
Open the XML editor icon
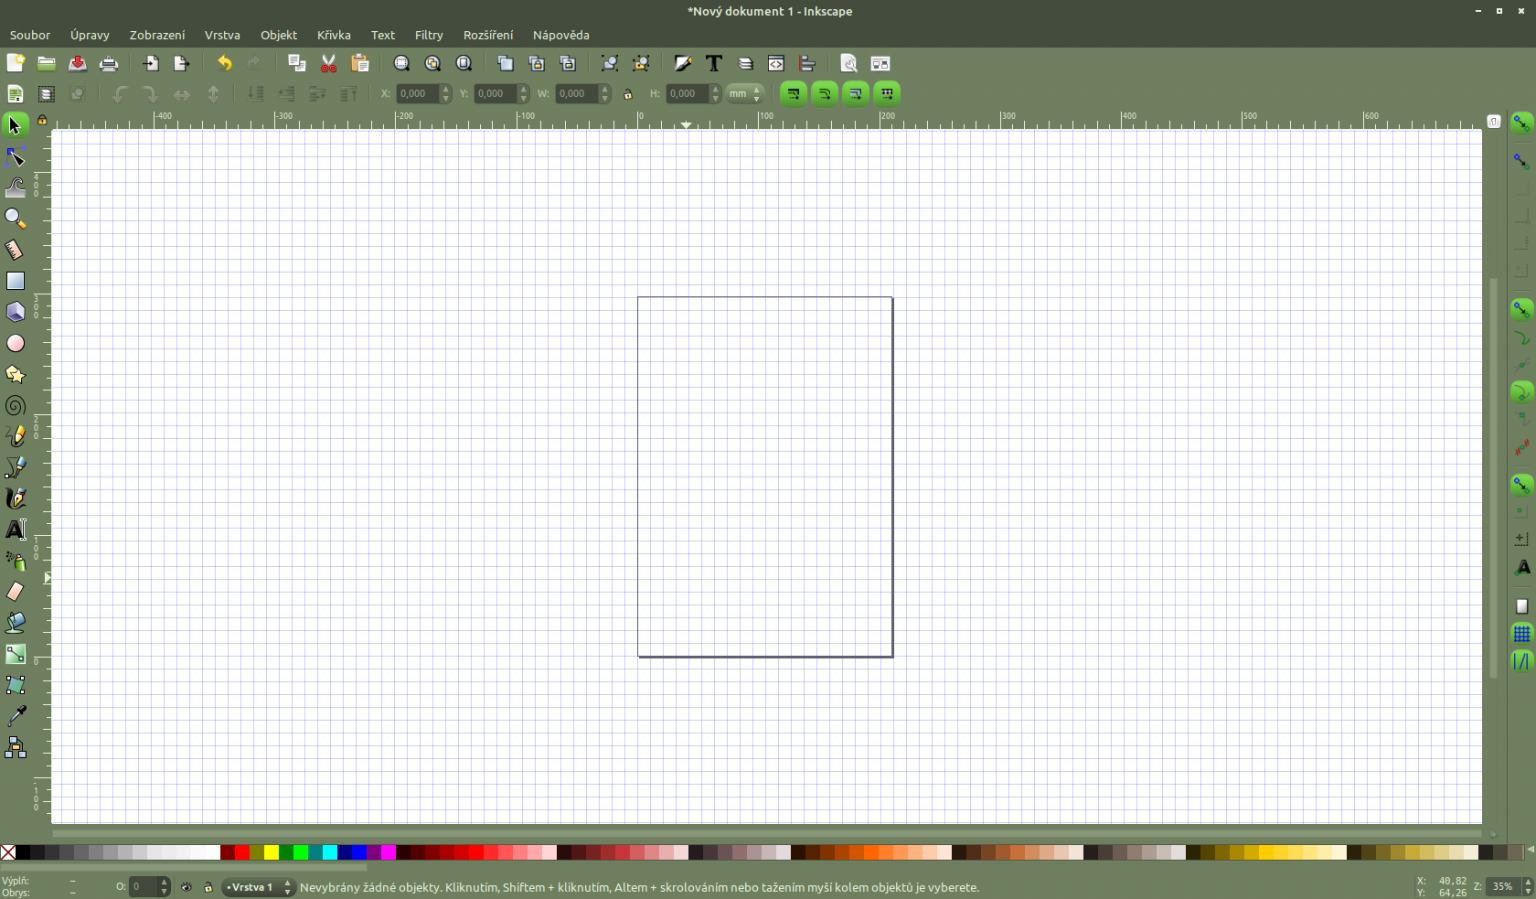(x=776, y=63)
